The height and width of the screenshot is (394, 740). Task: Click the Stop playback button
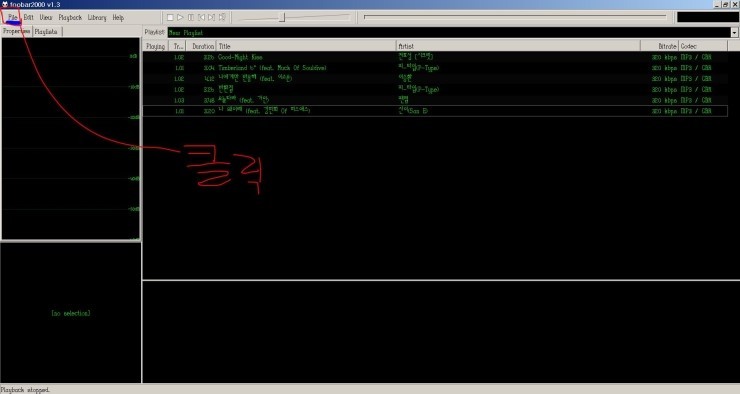(170, 17)
